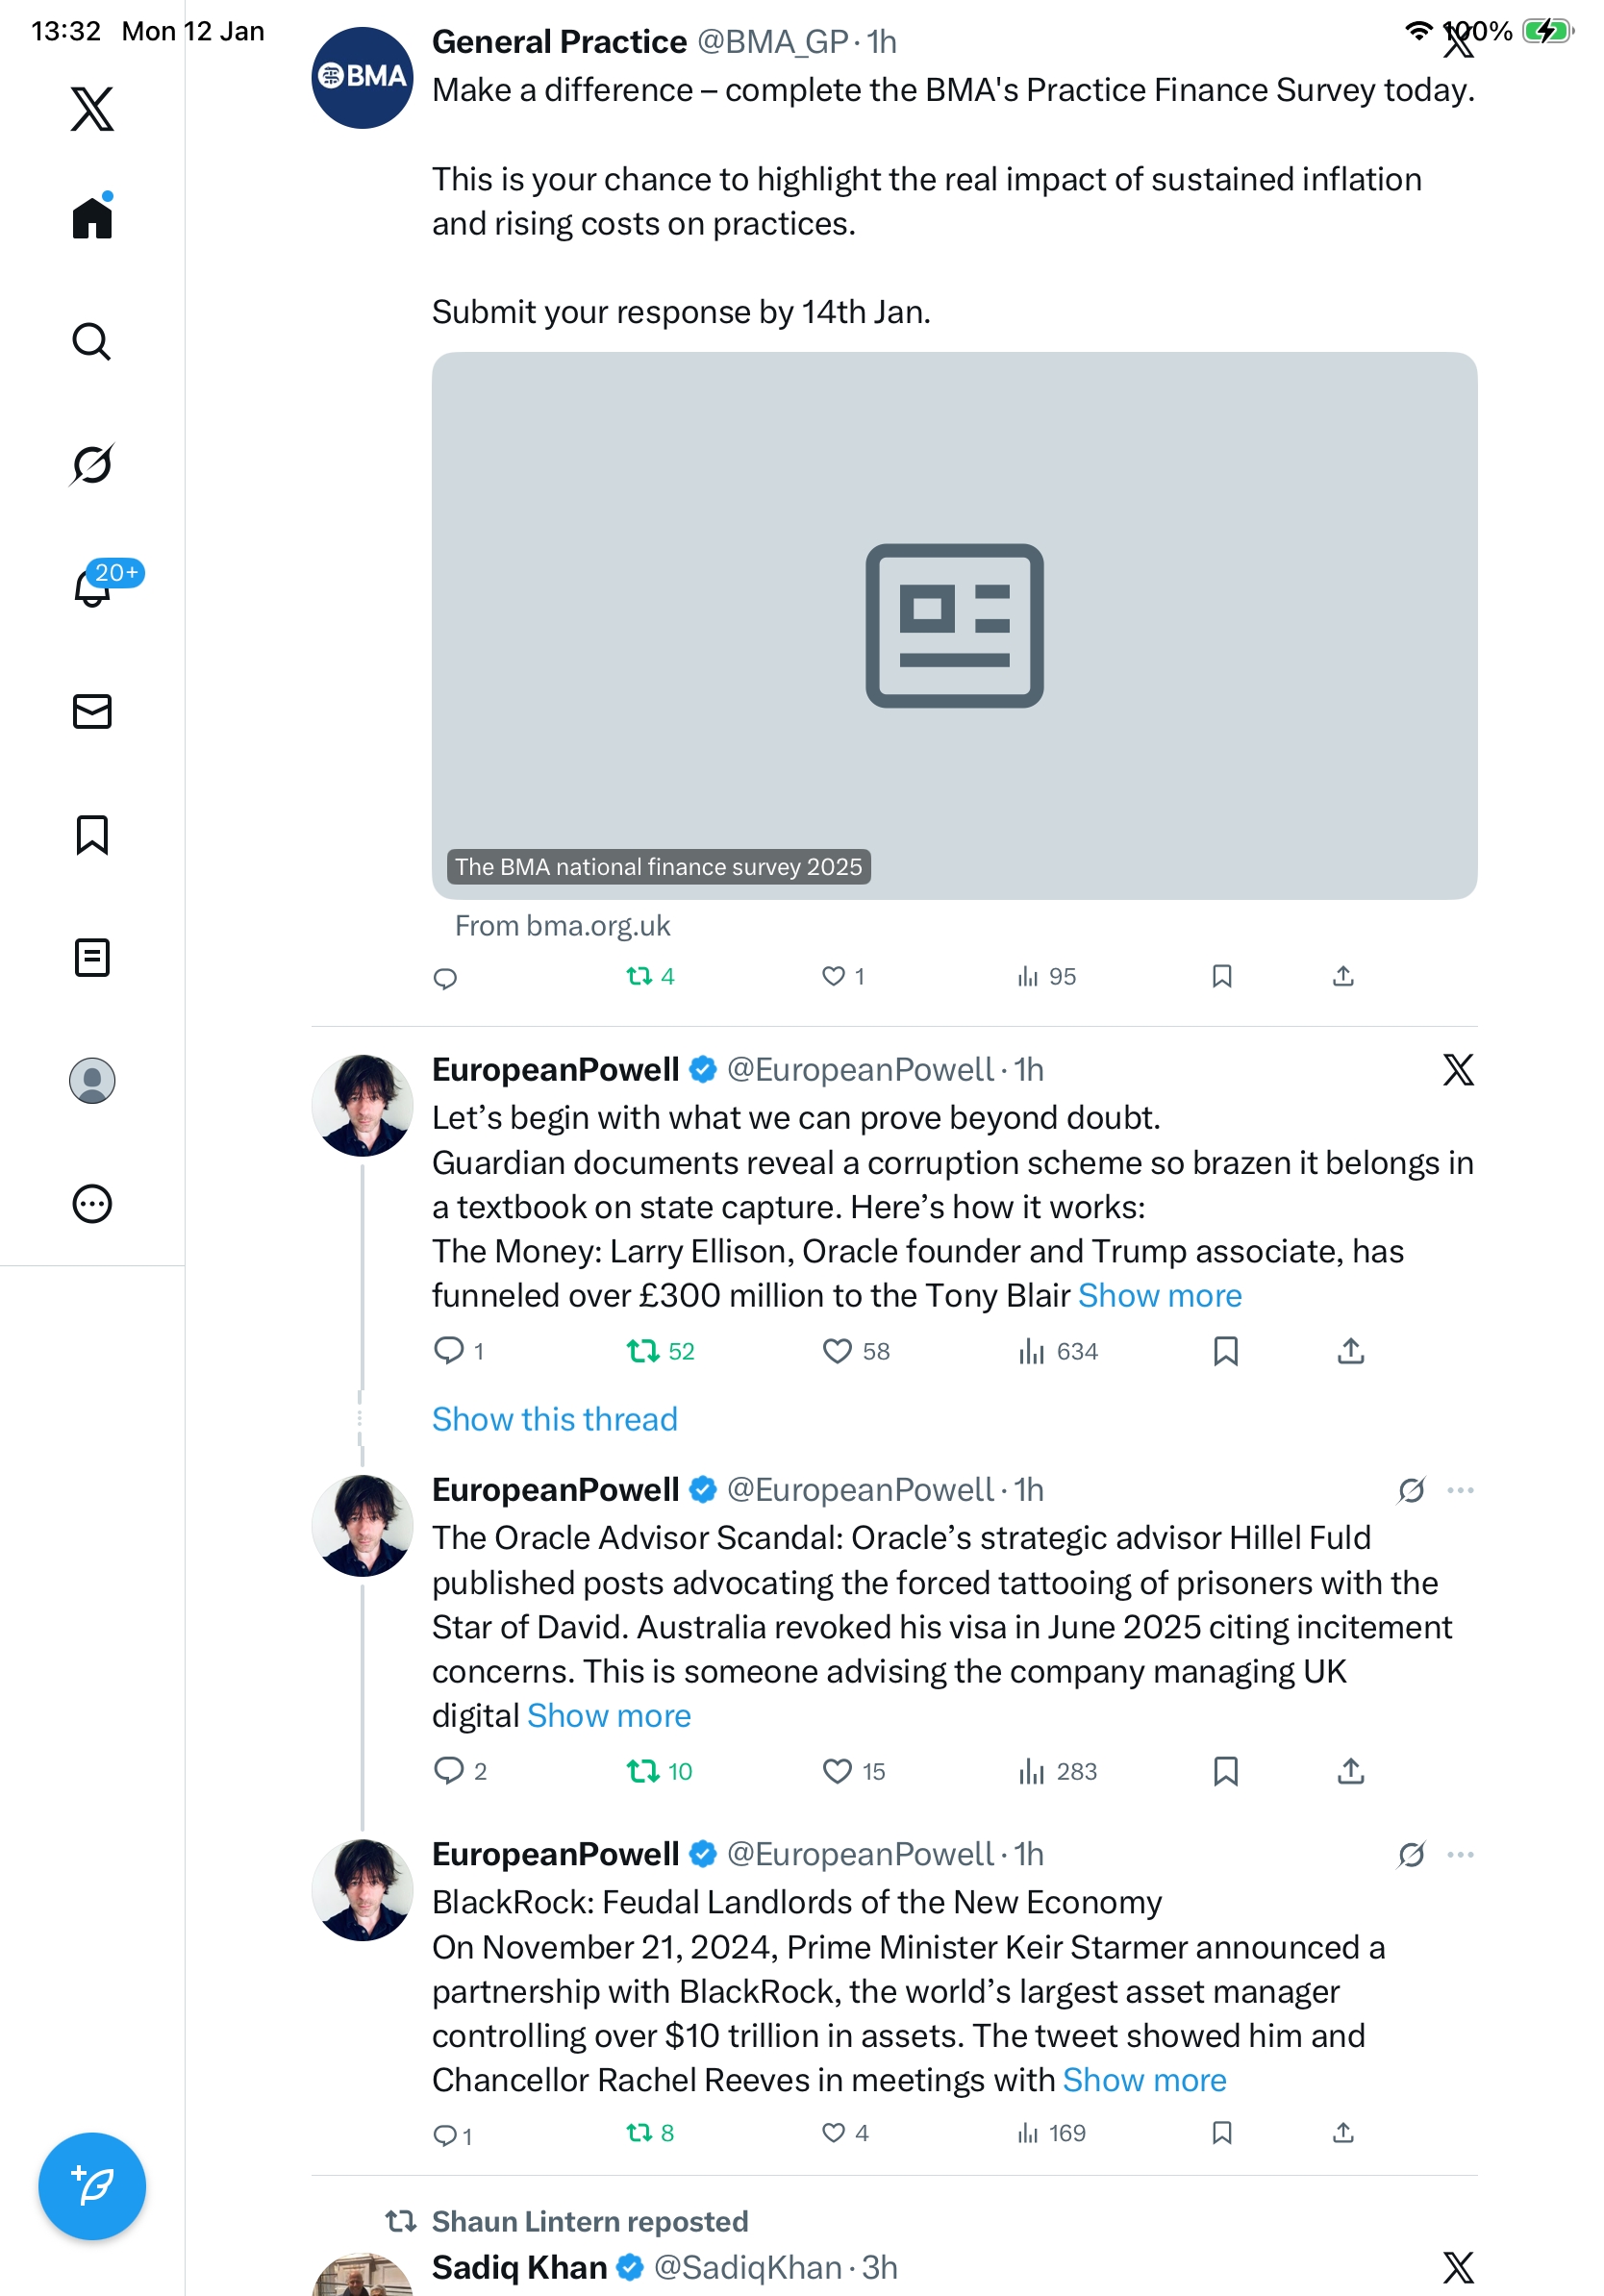This screenshot has width=1604, height=2296.
Task: Open Grok from the sidebar
Action: pyautogui.click(x=92, y=464)
